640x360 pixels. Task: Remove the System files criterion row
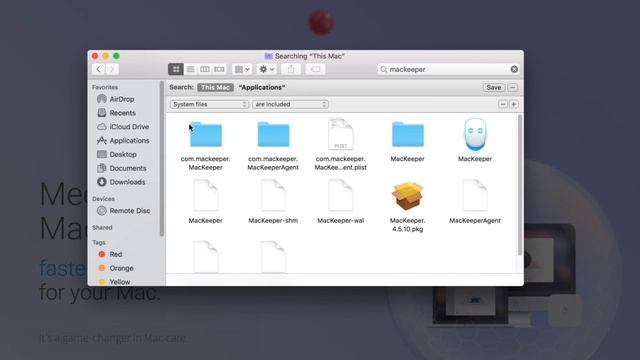point(503,104)
